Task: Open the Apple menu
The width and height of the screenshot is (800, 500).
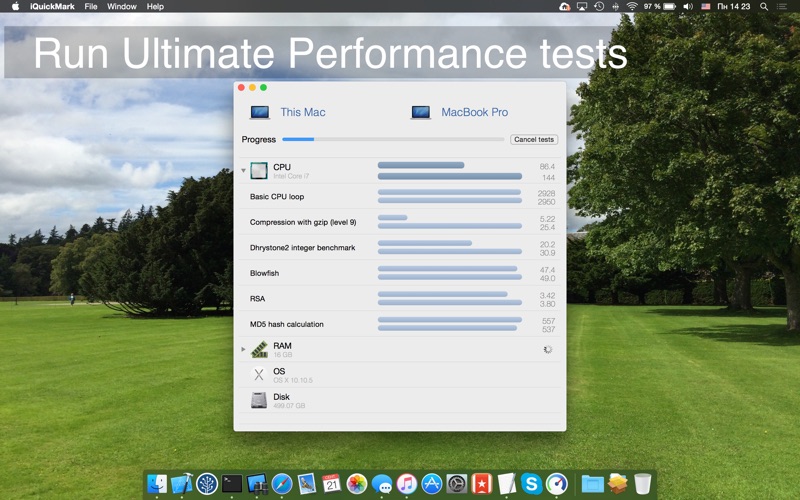Action: pyautogui.click(x=15, y=6)
